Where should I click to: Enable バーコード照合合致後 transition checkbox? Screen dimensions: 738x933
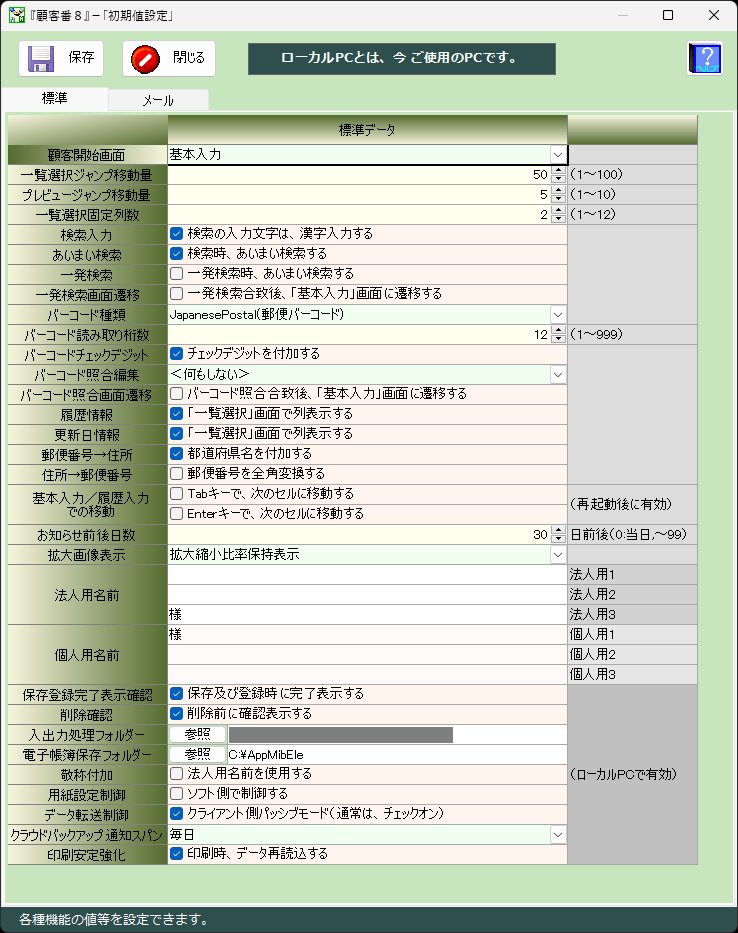pyautogui.click(x=176, y=394)
